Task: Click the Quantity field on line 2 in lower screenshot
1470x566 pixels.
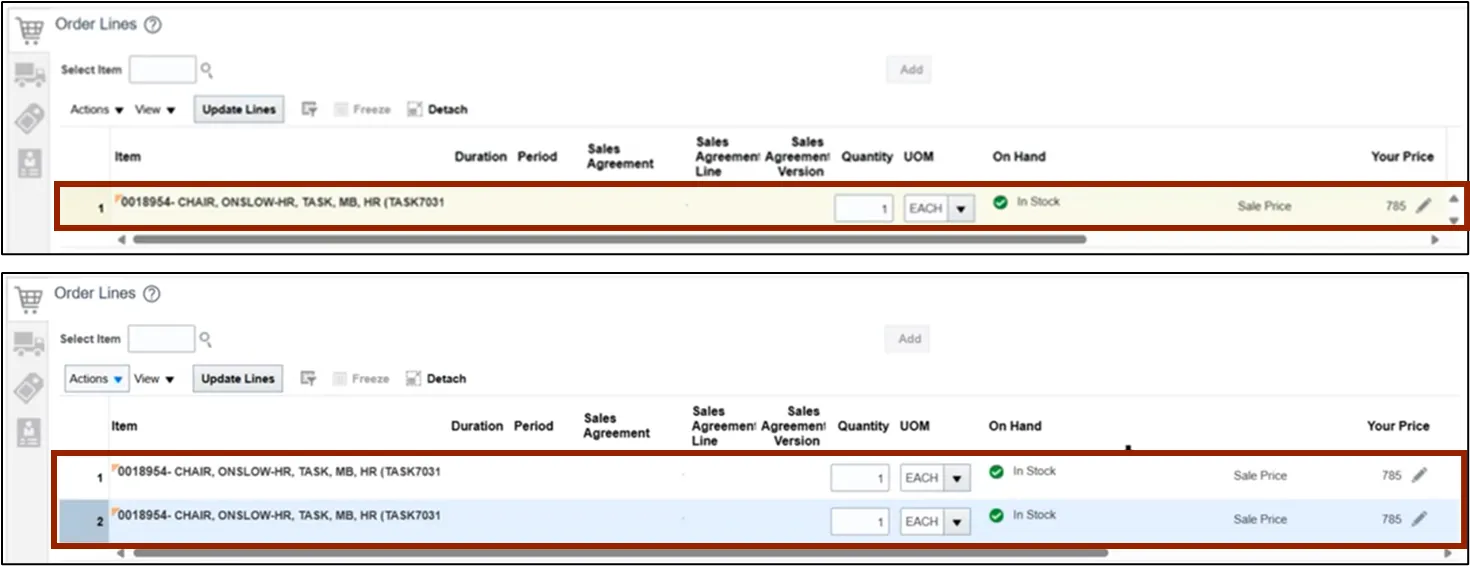Action: (859, 522)
